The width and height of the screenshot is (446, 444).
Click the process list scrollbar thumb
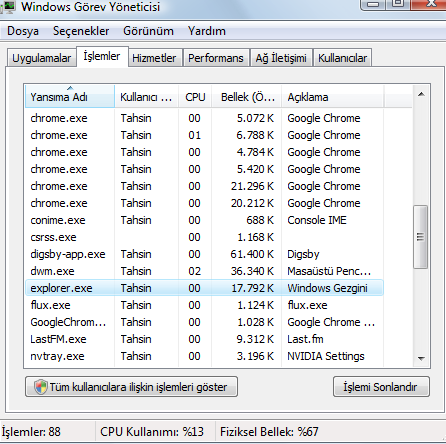pyautogui.click(x=421, y=237)
